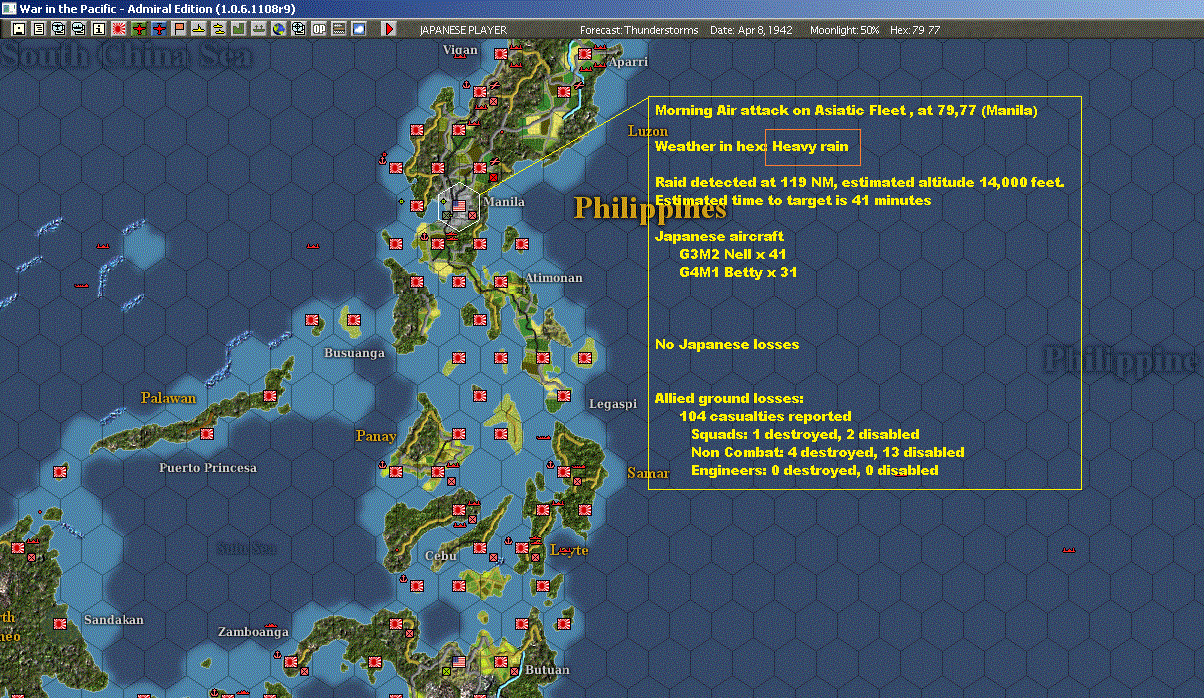
Task: Open the OP operations report icon
Action: click(318, 29)
